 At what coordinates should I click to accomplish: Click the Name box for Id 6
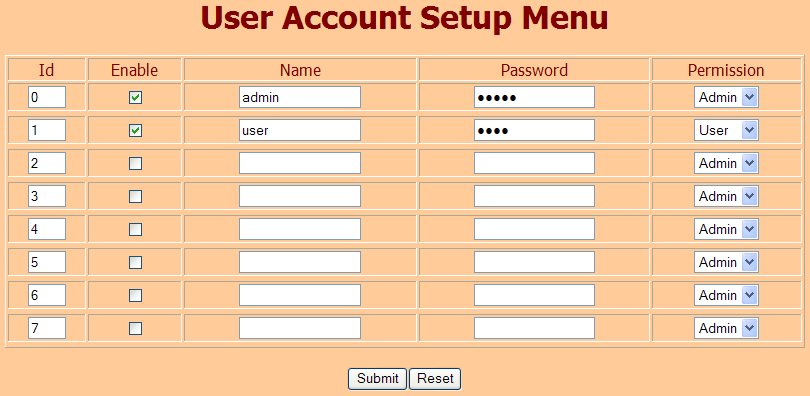[x=300, y=295]
